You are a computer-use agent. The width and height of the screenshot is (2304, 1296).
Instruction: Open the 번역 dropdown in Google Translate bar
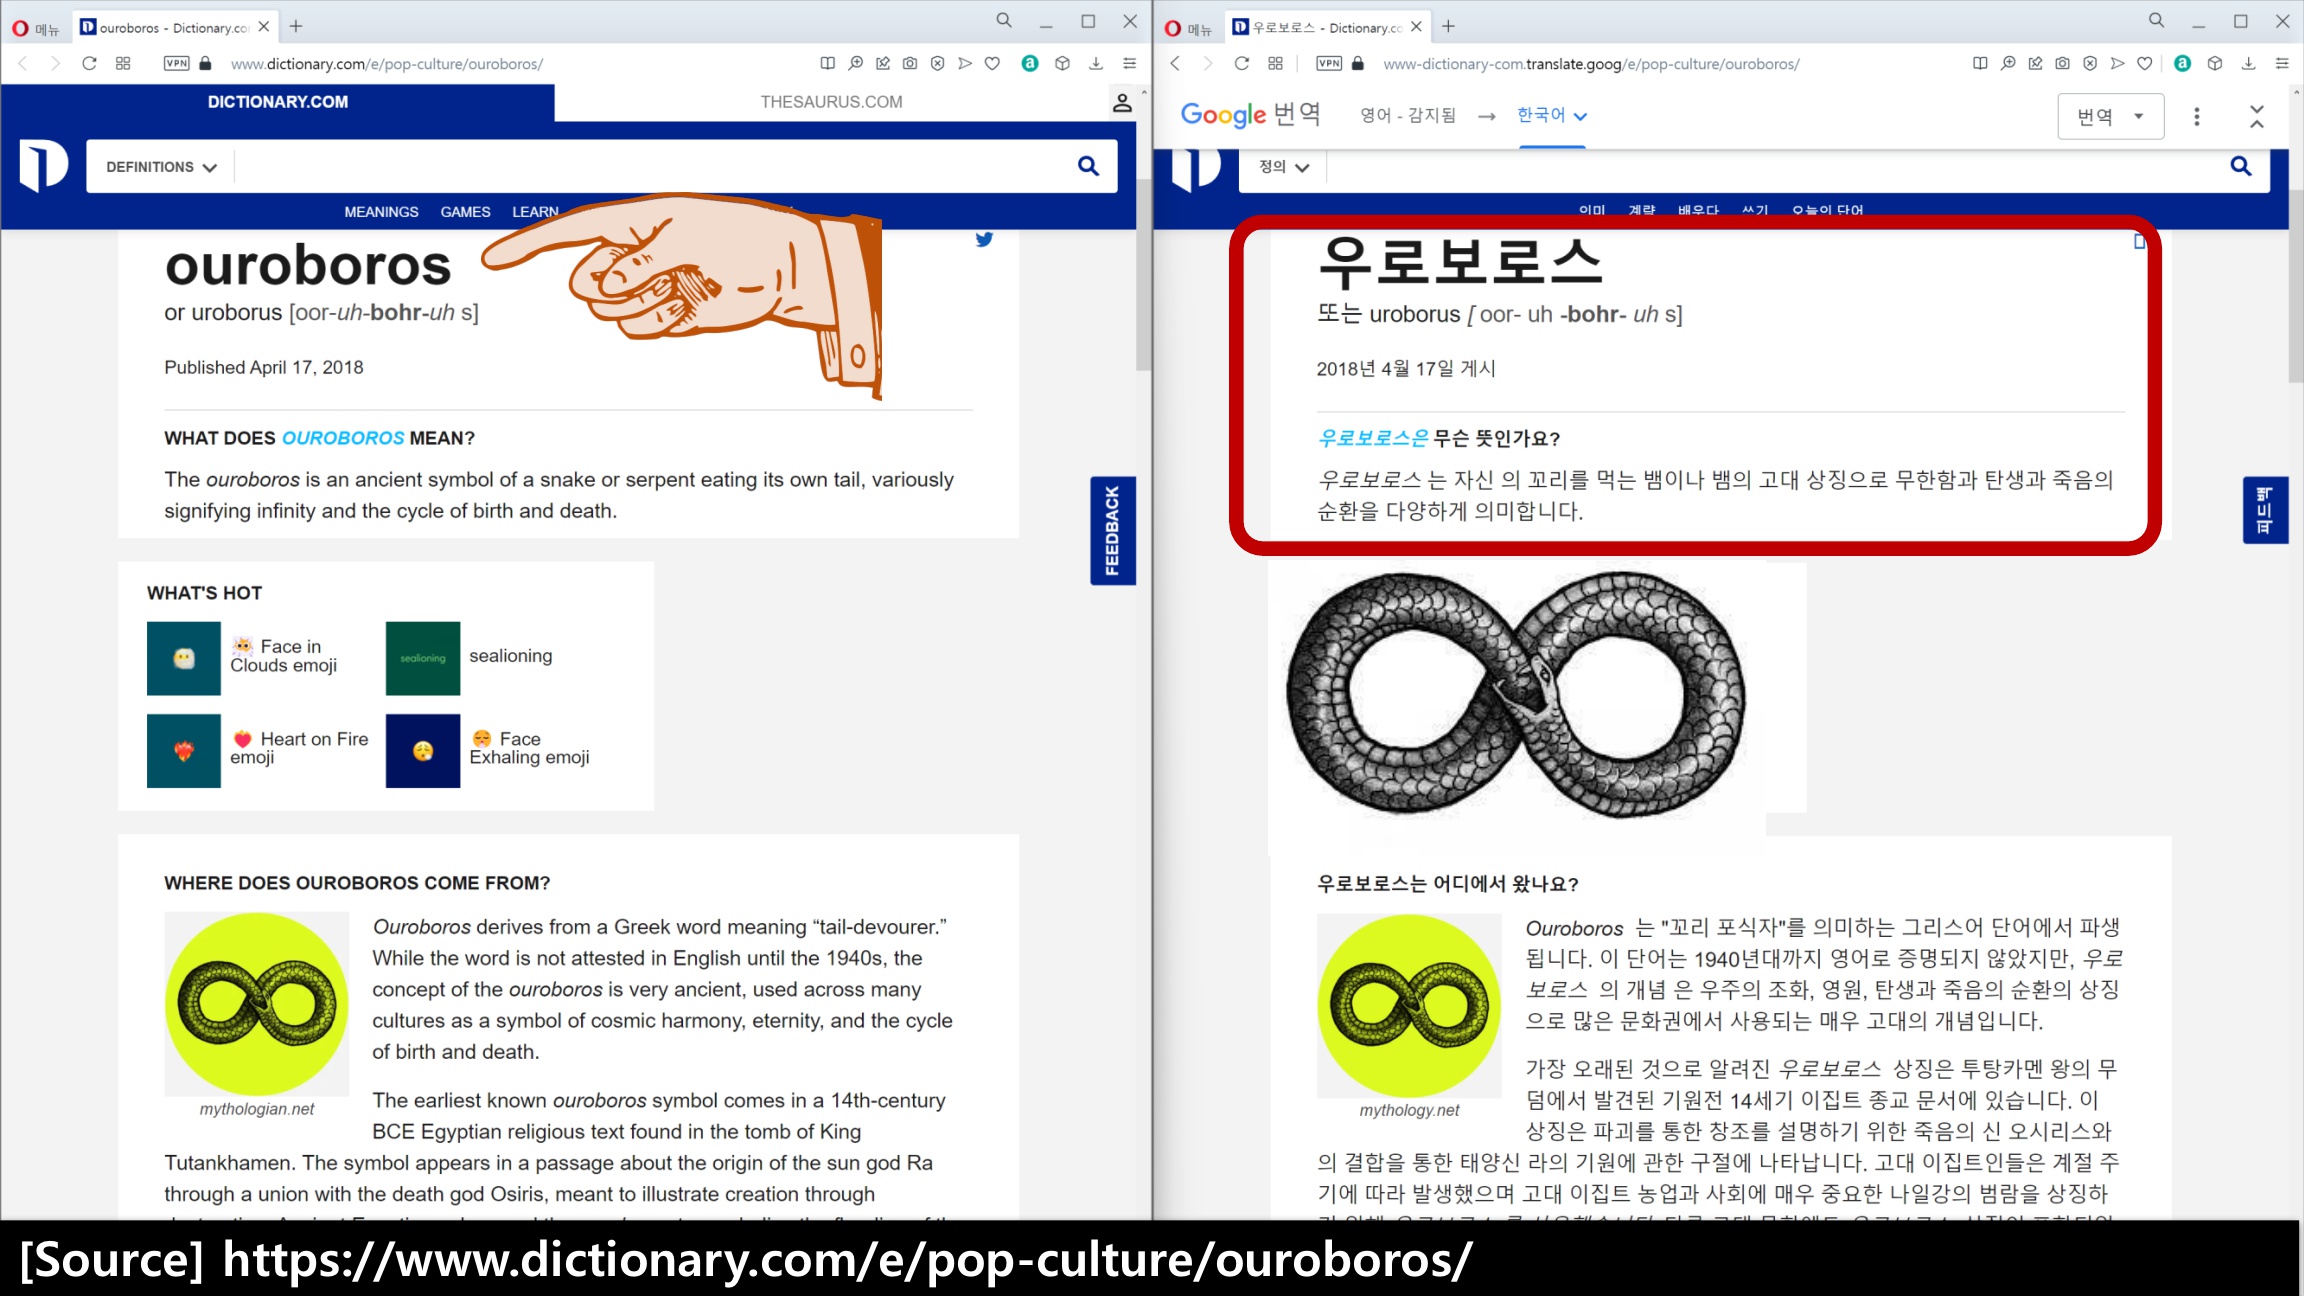click(x=2110, y=116)
